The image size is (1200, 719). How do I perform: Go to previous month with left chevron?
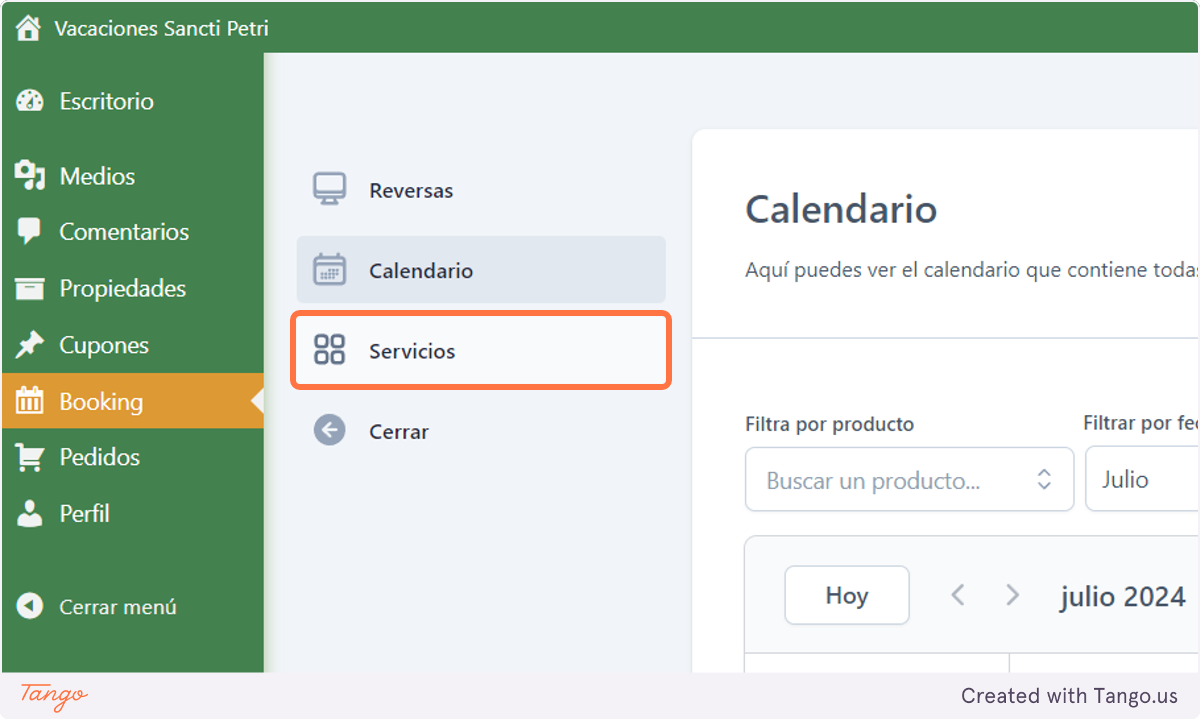tap(957, 595)
